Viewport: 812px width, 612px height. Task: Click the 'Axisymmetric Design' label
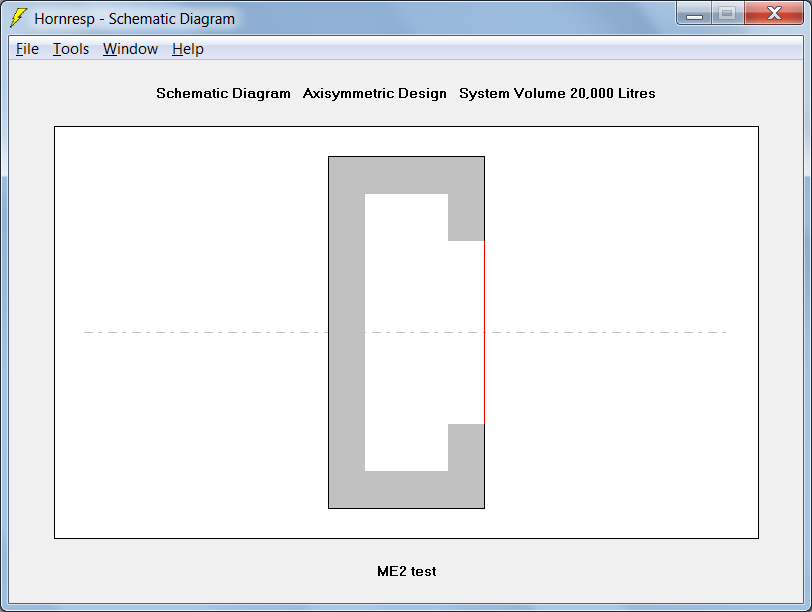tap(374, 93)
